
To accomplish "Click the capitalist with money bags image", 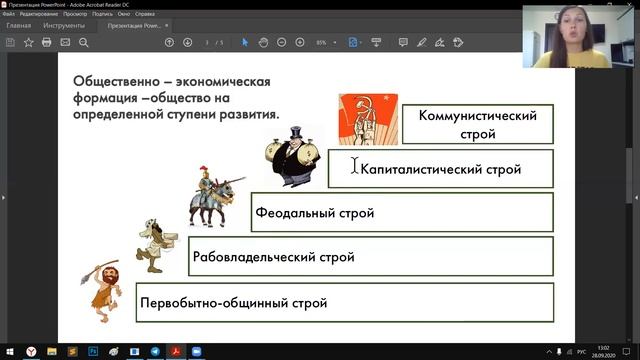I will tap(292, 157).
